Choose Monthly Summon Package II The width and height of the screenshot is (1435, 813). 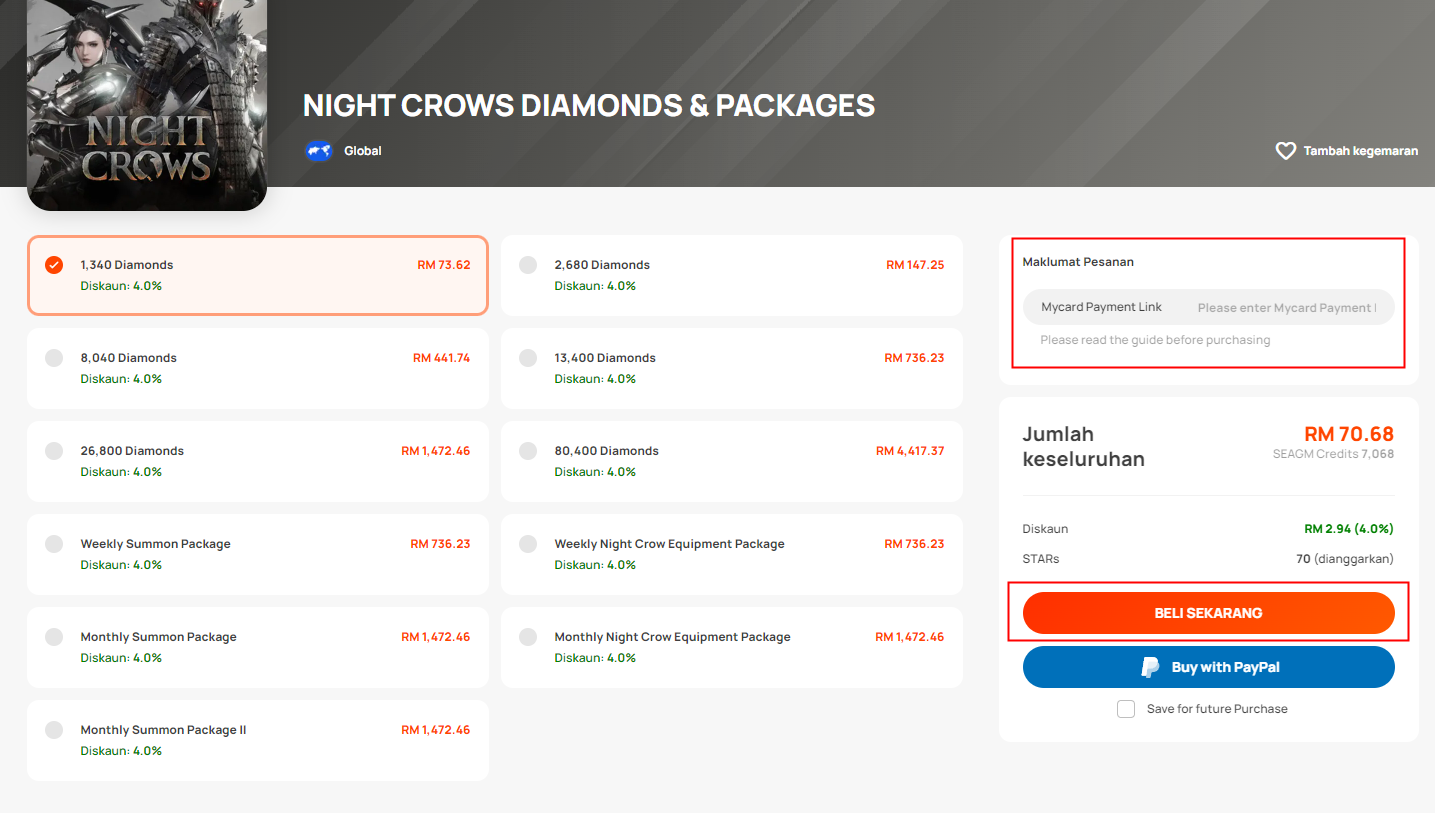coord(258,740)
